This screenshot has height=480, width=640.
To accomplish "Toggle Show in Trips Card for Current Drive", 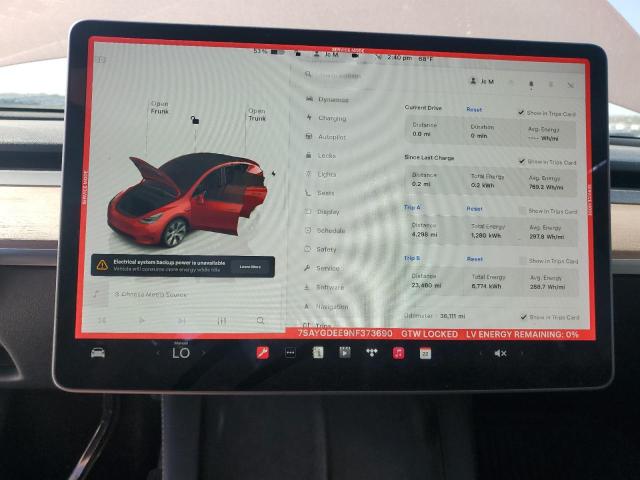I will (x=521, y=112).
